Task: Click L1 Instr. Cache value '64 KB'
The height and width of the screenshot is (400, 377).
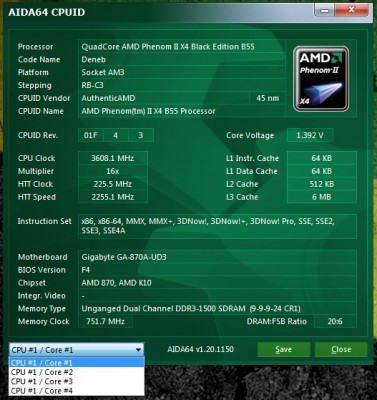Action: [x=322, y=158]
